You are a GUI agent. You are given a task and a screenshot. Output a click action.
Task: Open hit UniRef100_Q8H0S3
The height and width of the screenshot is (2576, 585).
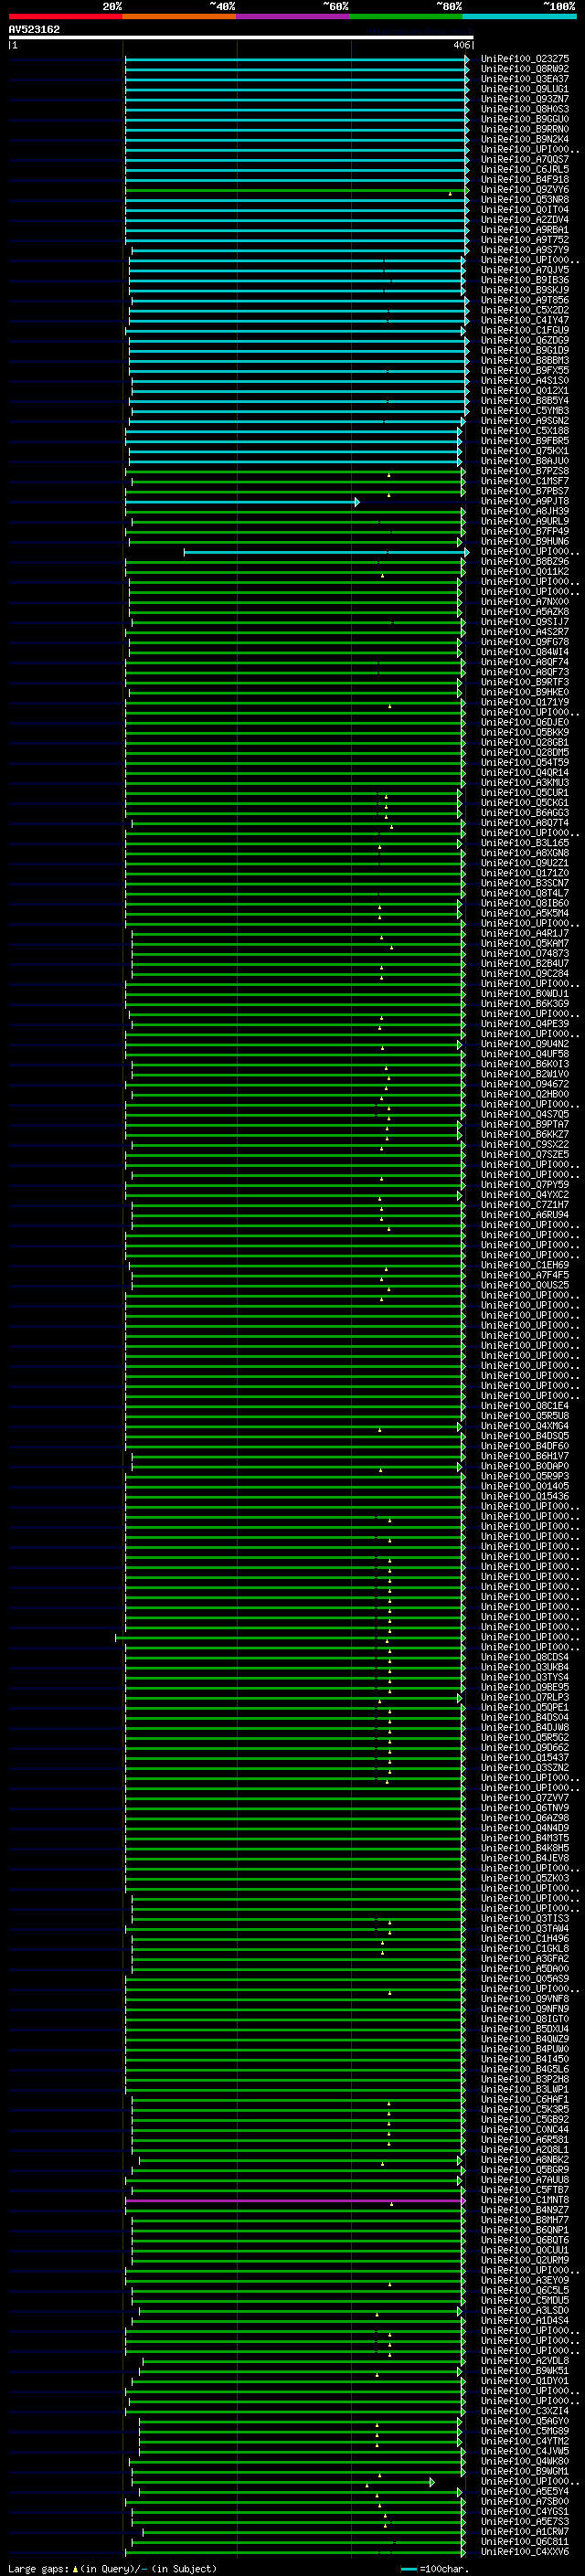click(x=524, y=109)
